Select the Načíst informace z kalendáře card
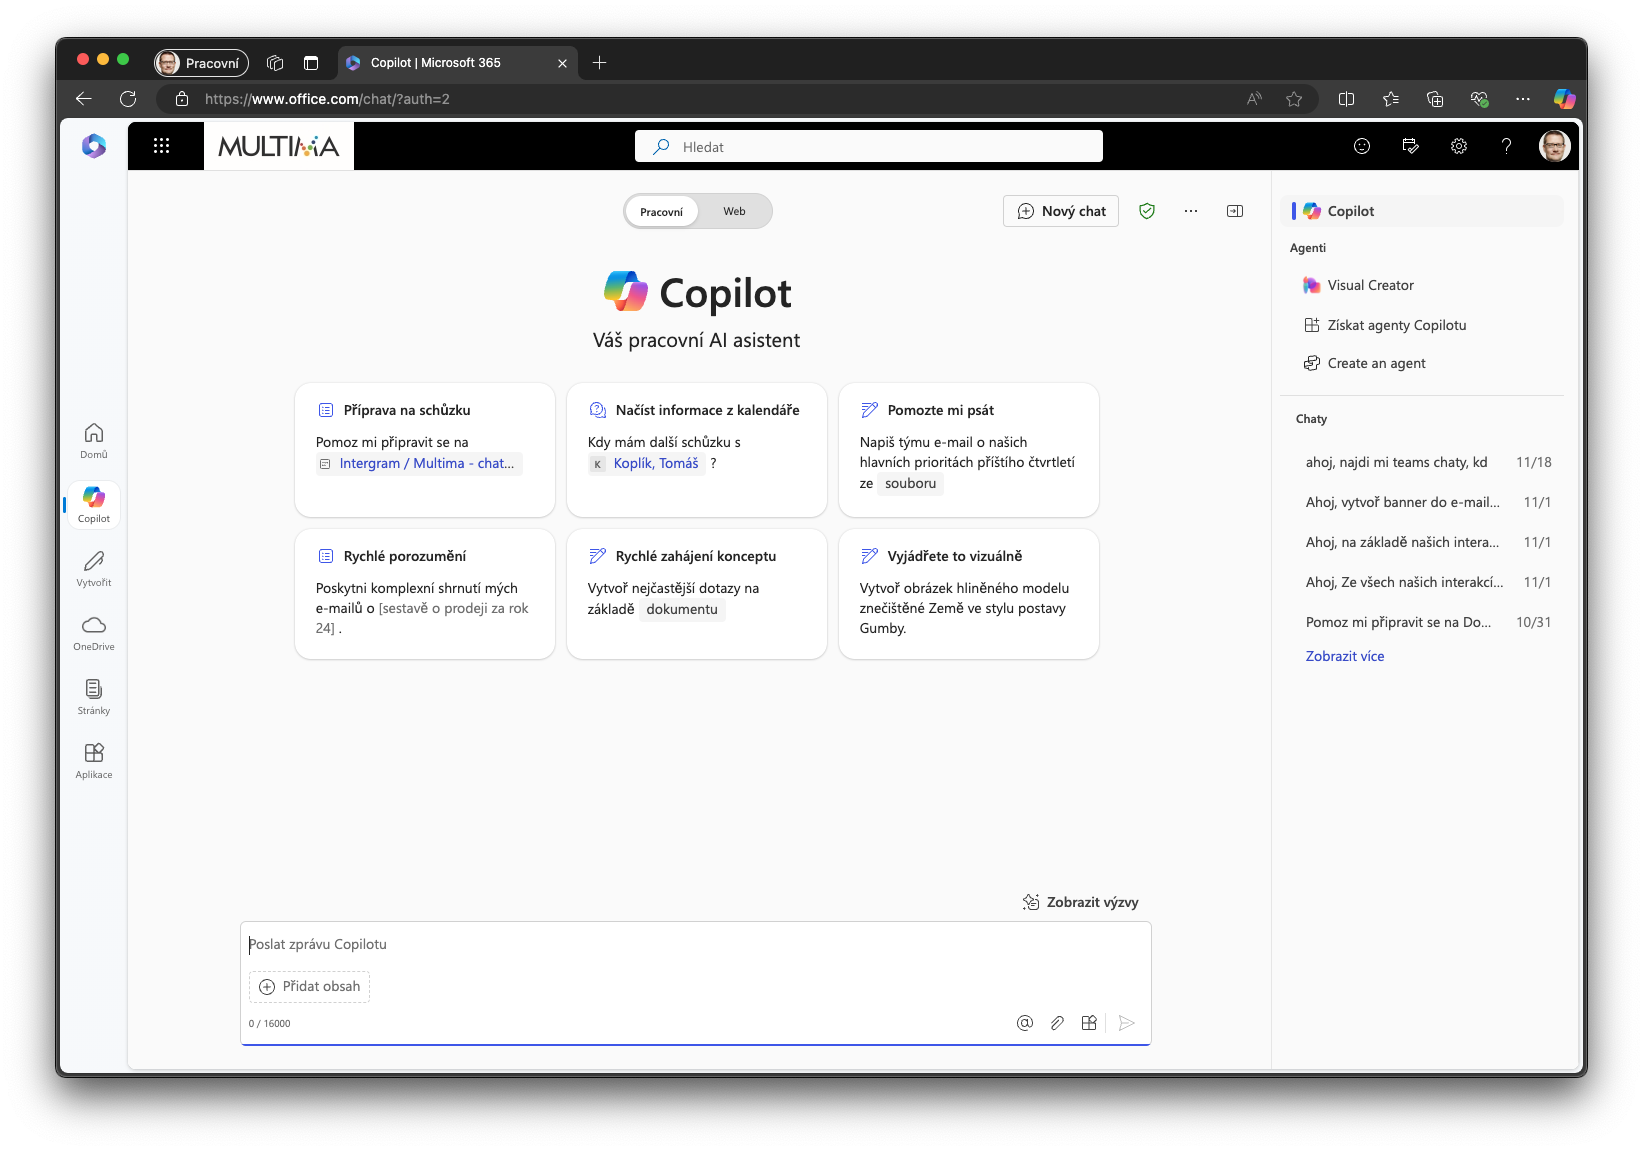 coord(697,449)
